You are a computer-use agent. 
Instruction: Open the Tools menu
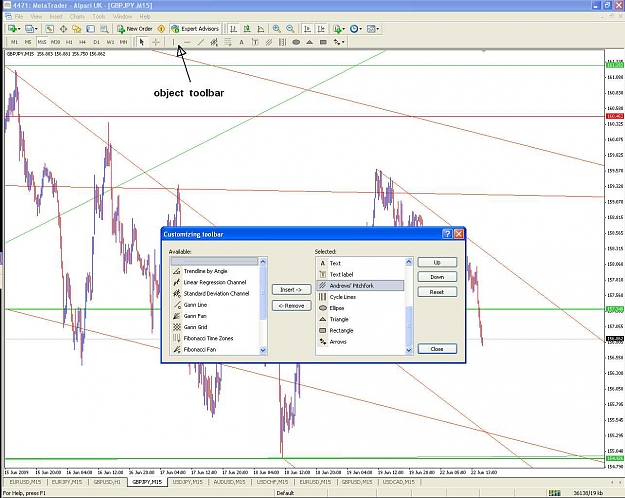[98, 16]
